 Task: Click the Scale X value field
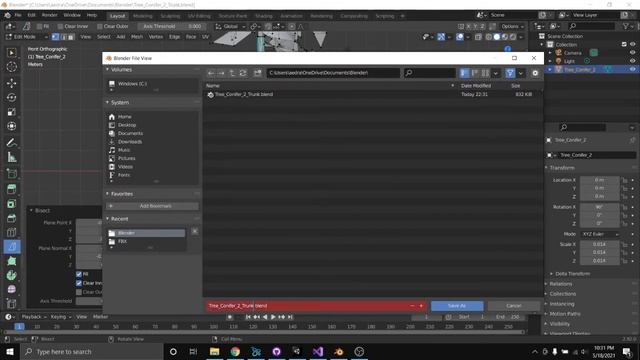[599, 244]
